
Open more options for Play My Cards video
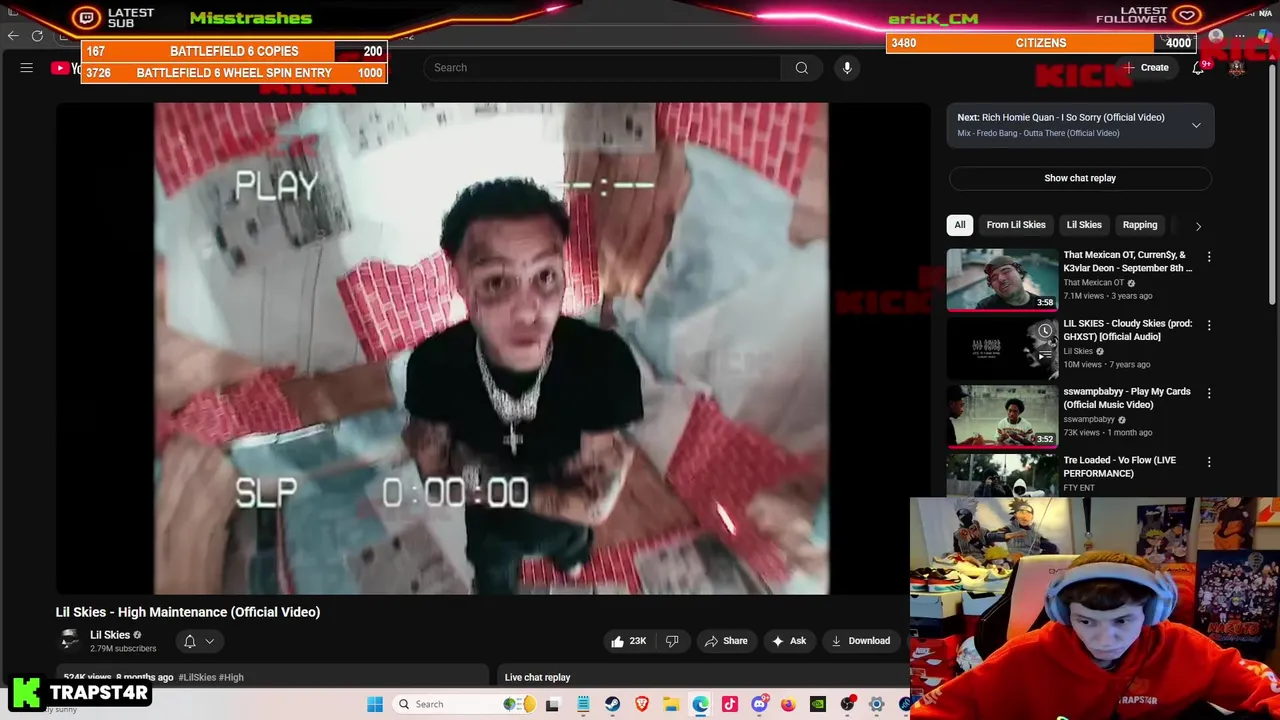[x=1209, y=393]
